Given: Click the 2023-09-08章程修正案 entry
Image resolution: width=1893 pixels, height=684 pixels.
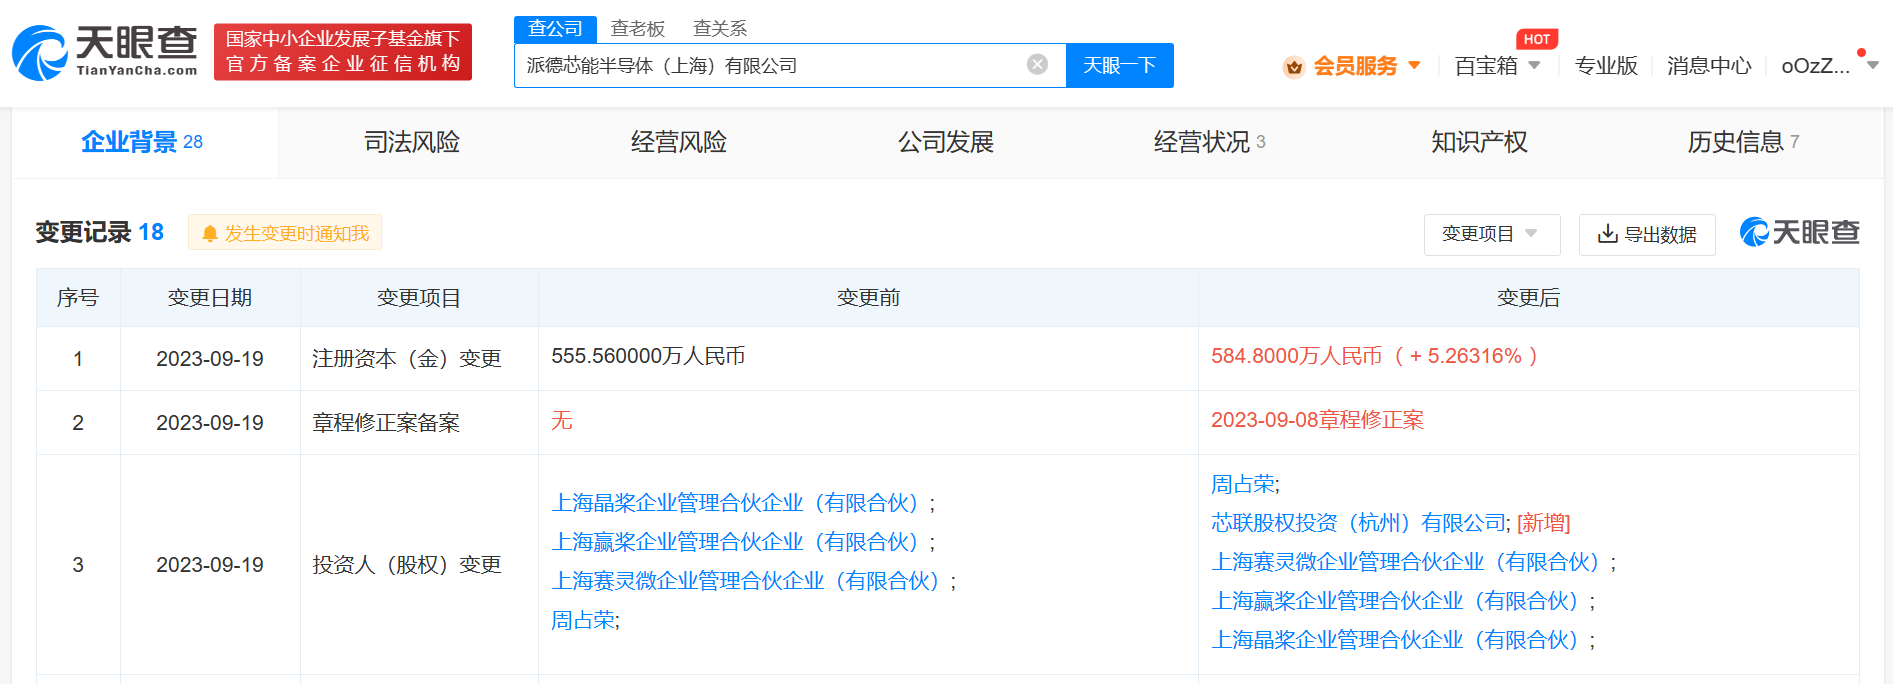Looking at the screenshot, I should (1317, 420).
